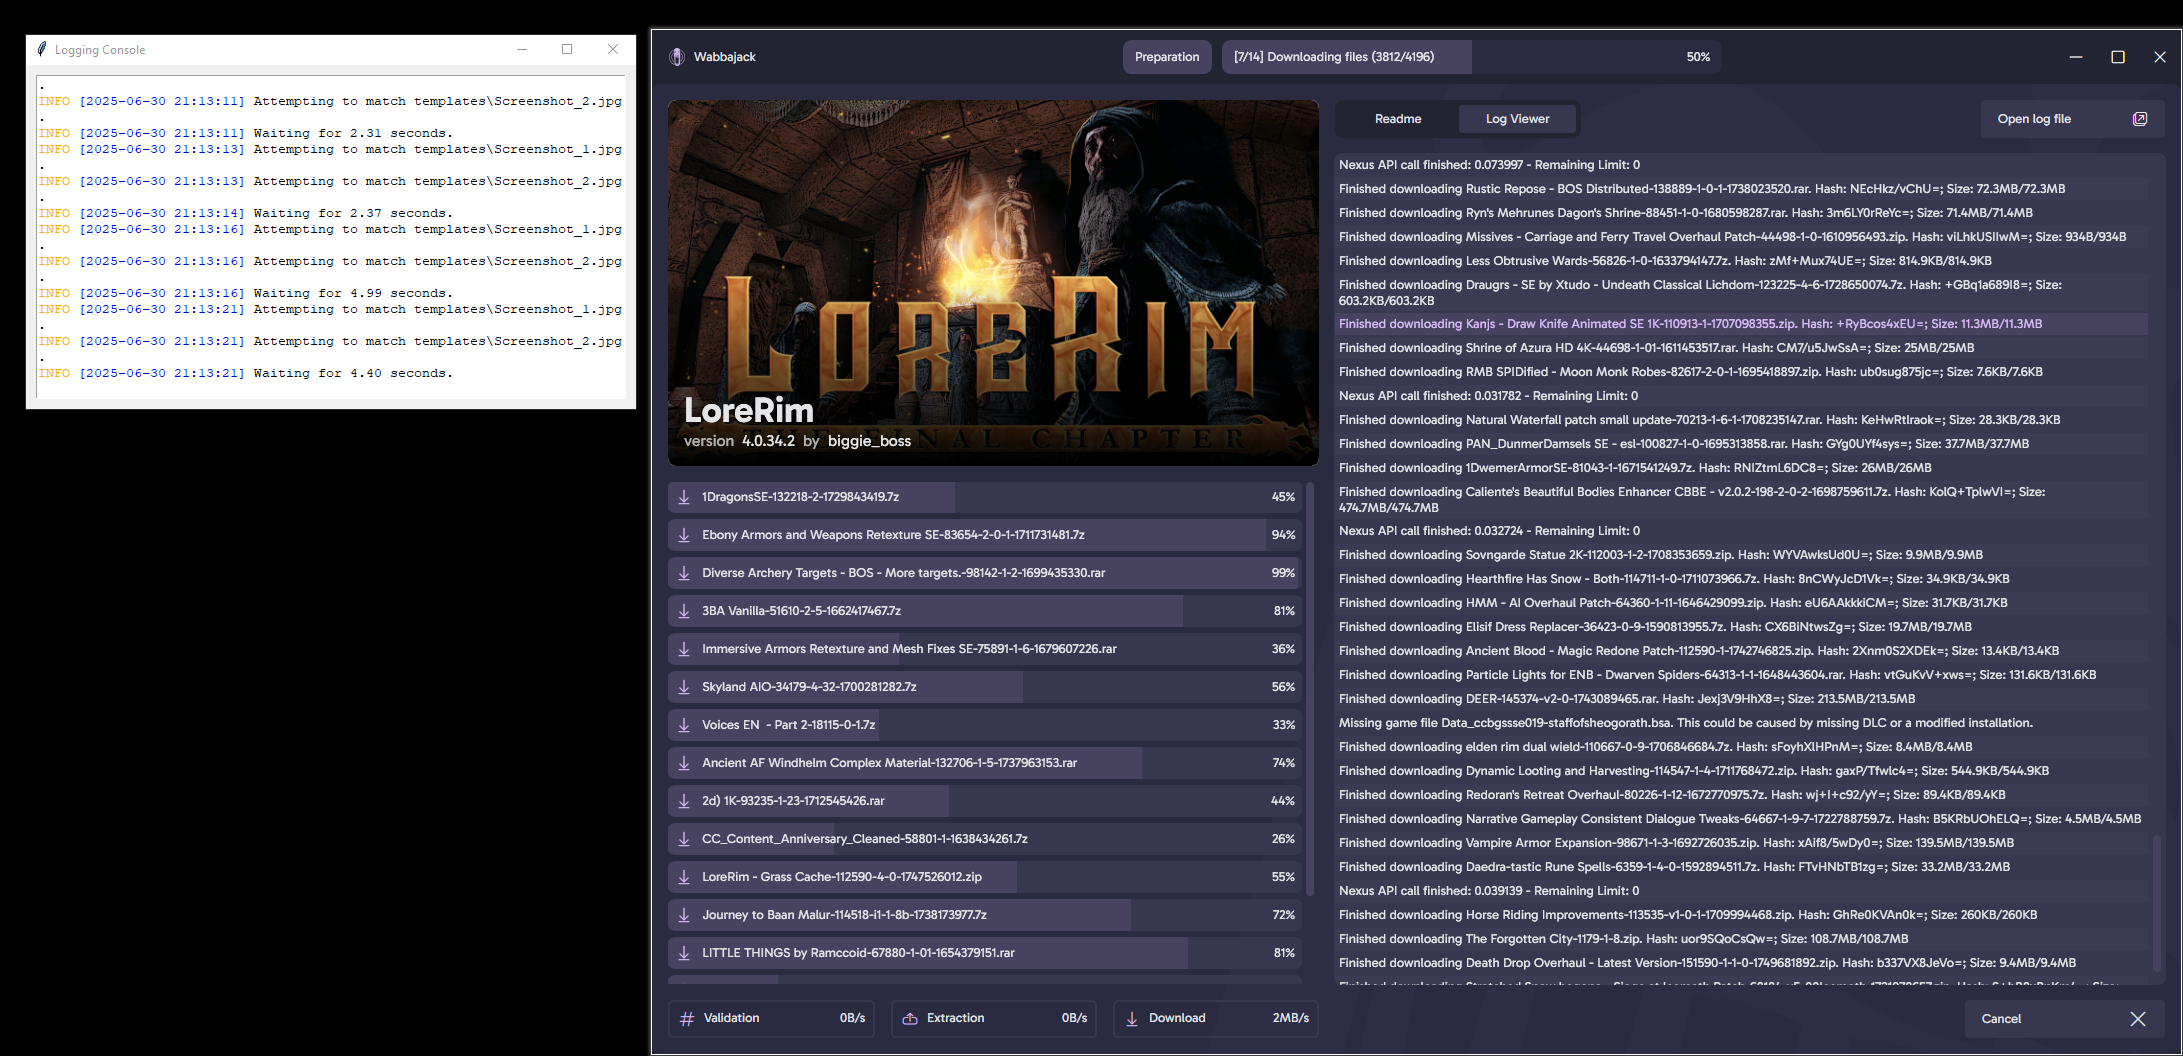Click the Downloading files progress bar
Image resolution: width=2183 pixels, height=1056 pixels.
[x=1473, y=57]
